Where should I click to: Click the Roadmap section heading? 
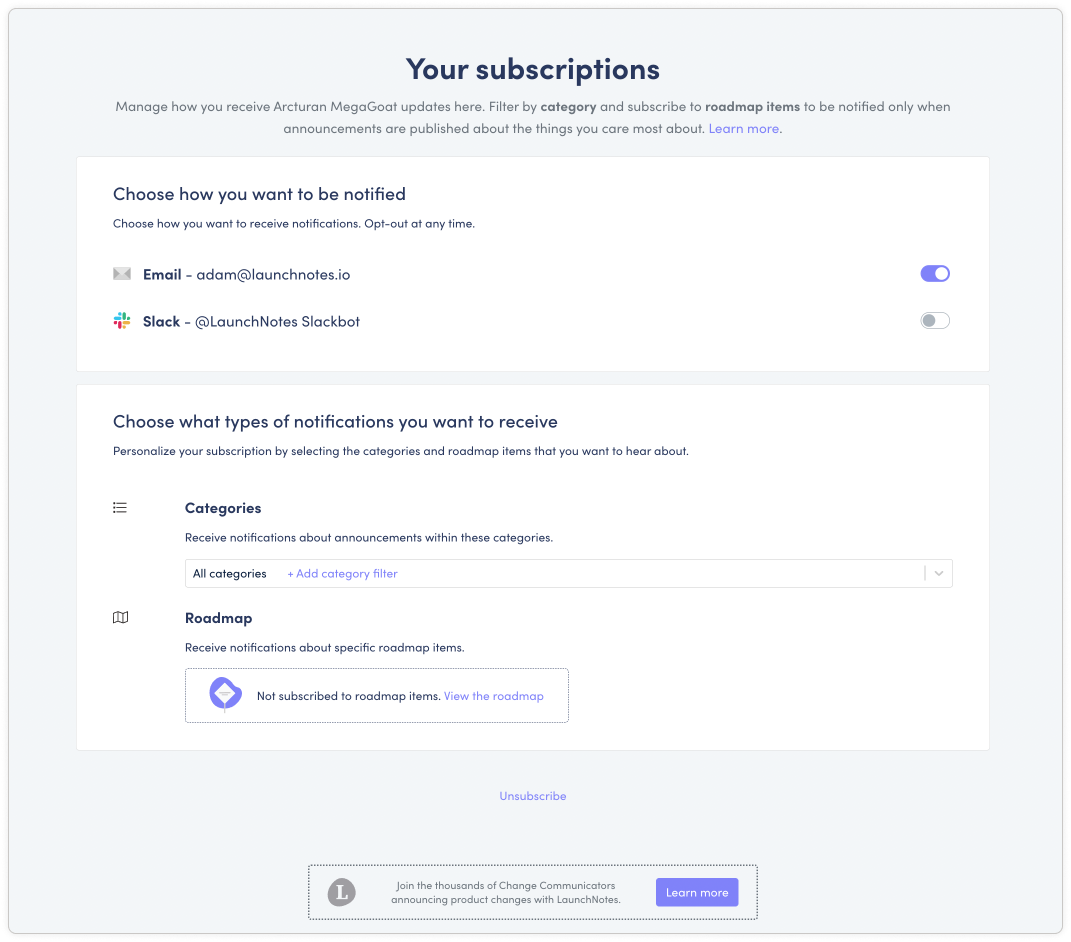click(x=219, y=618)
